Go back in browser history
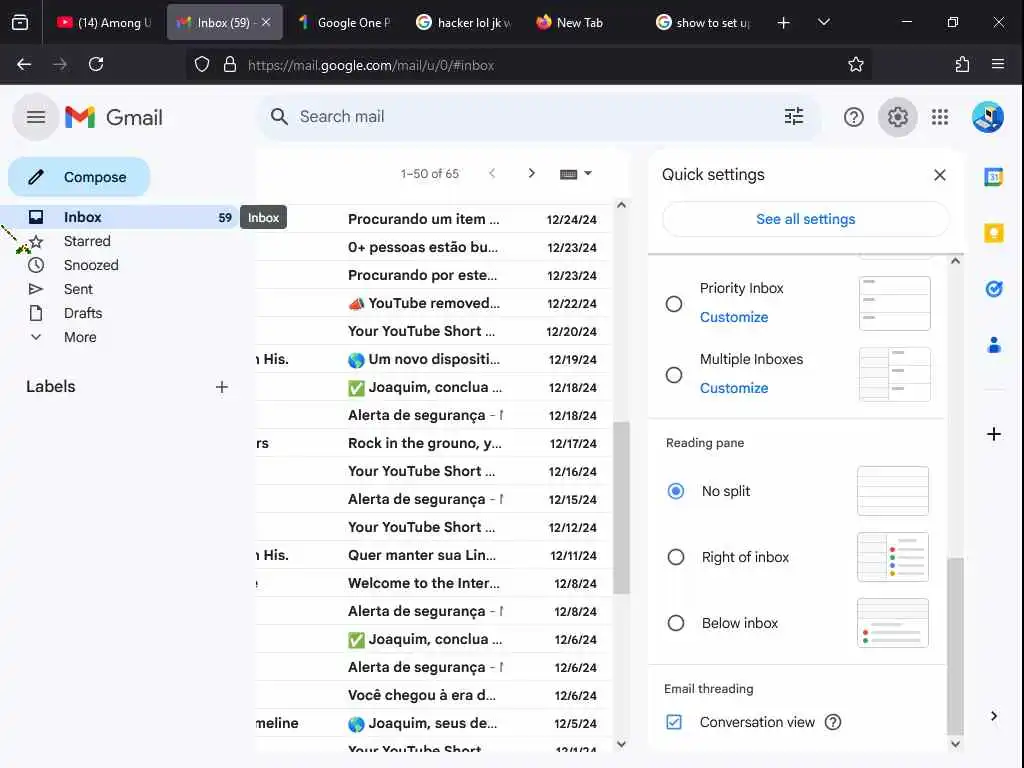 coord(24,64)
